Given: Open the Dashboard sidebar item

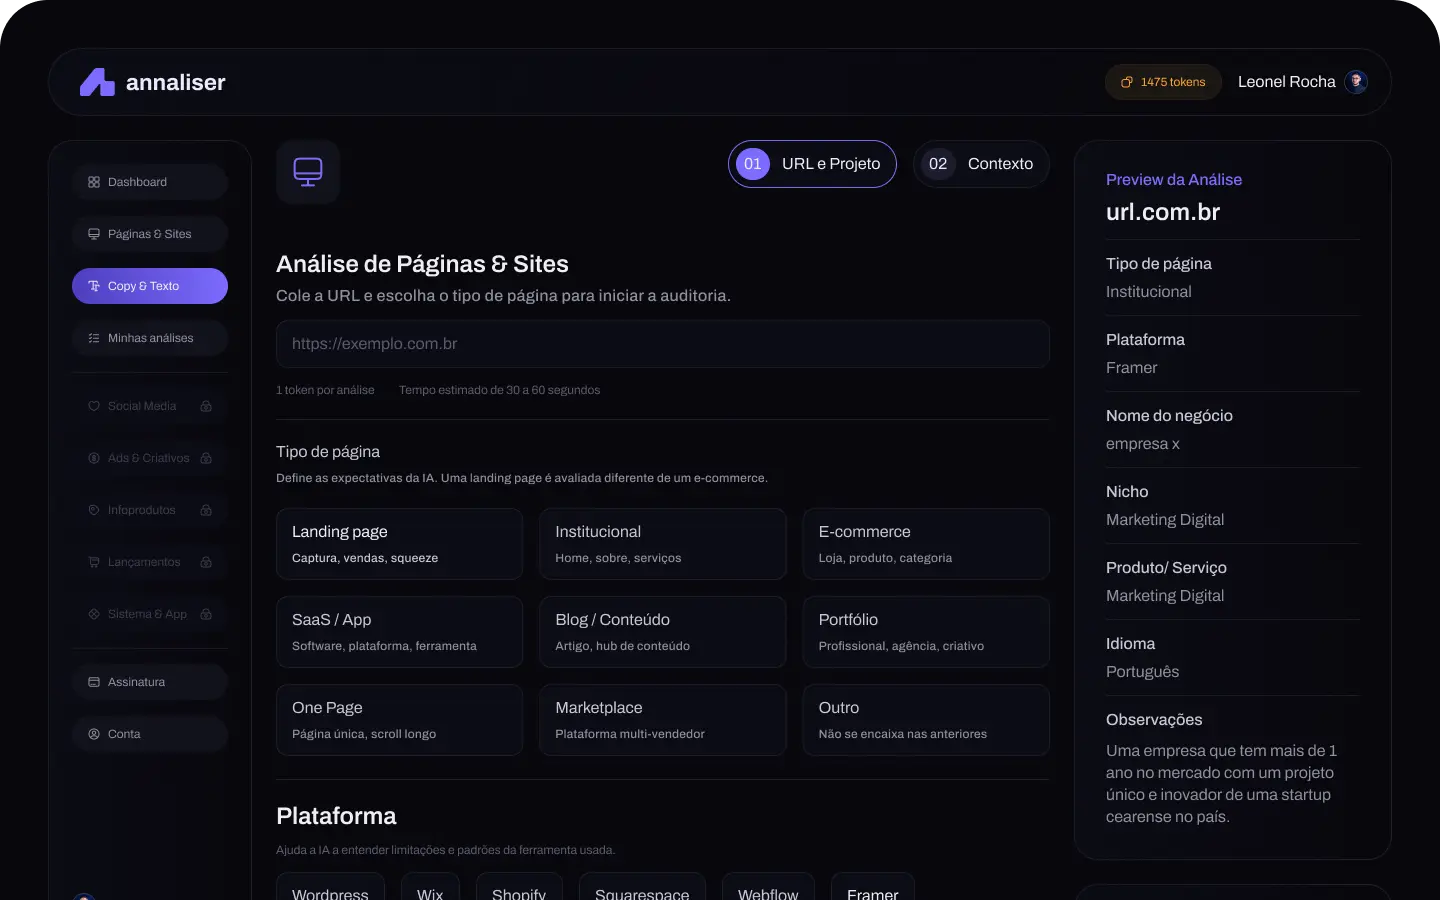Looking at the screenshot, I should [x=150, y=182].
